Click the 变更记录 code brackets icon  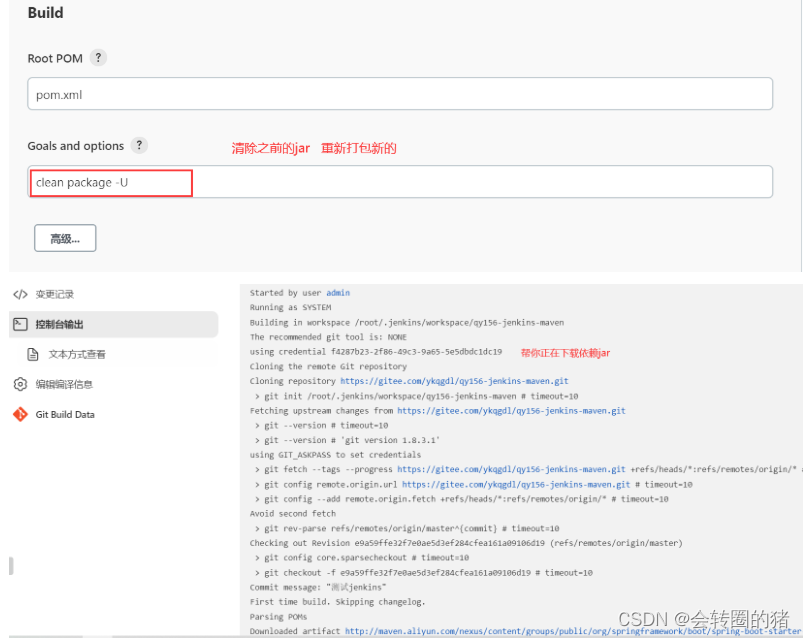(22, 294)
